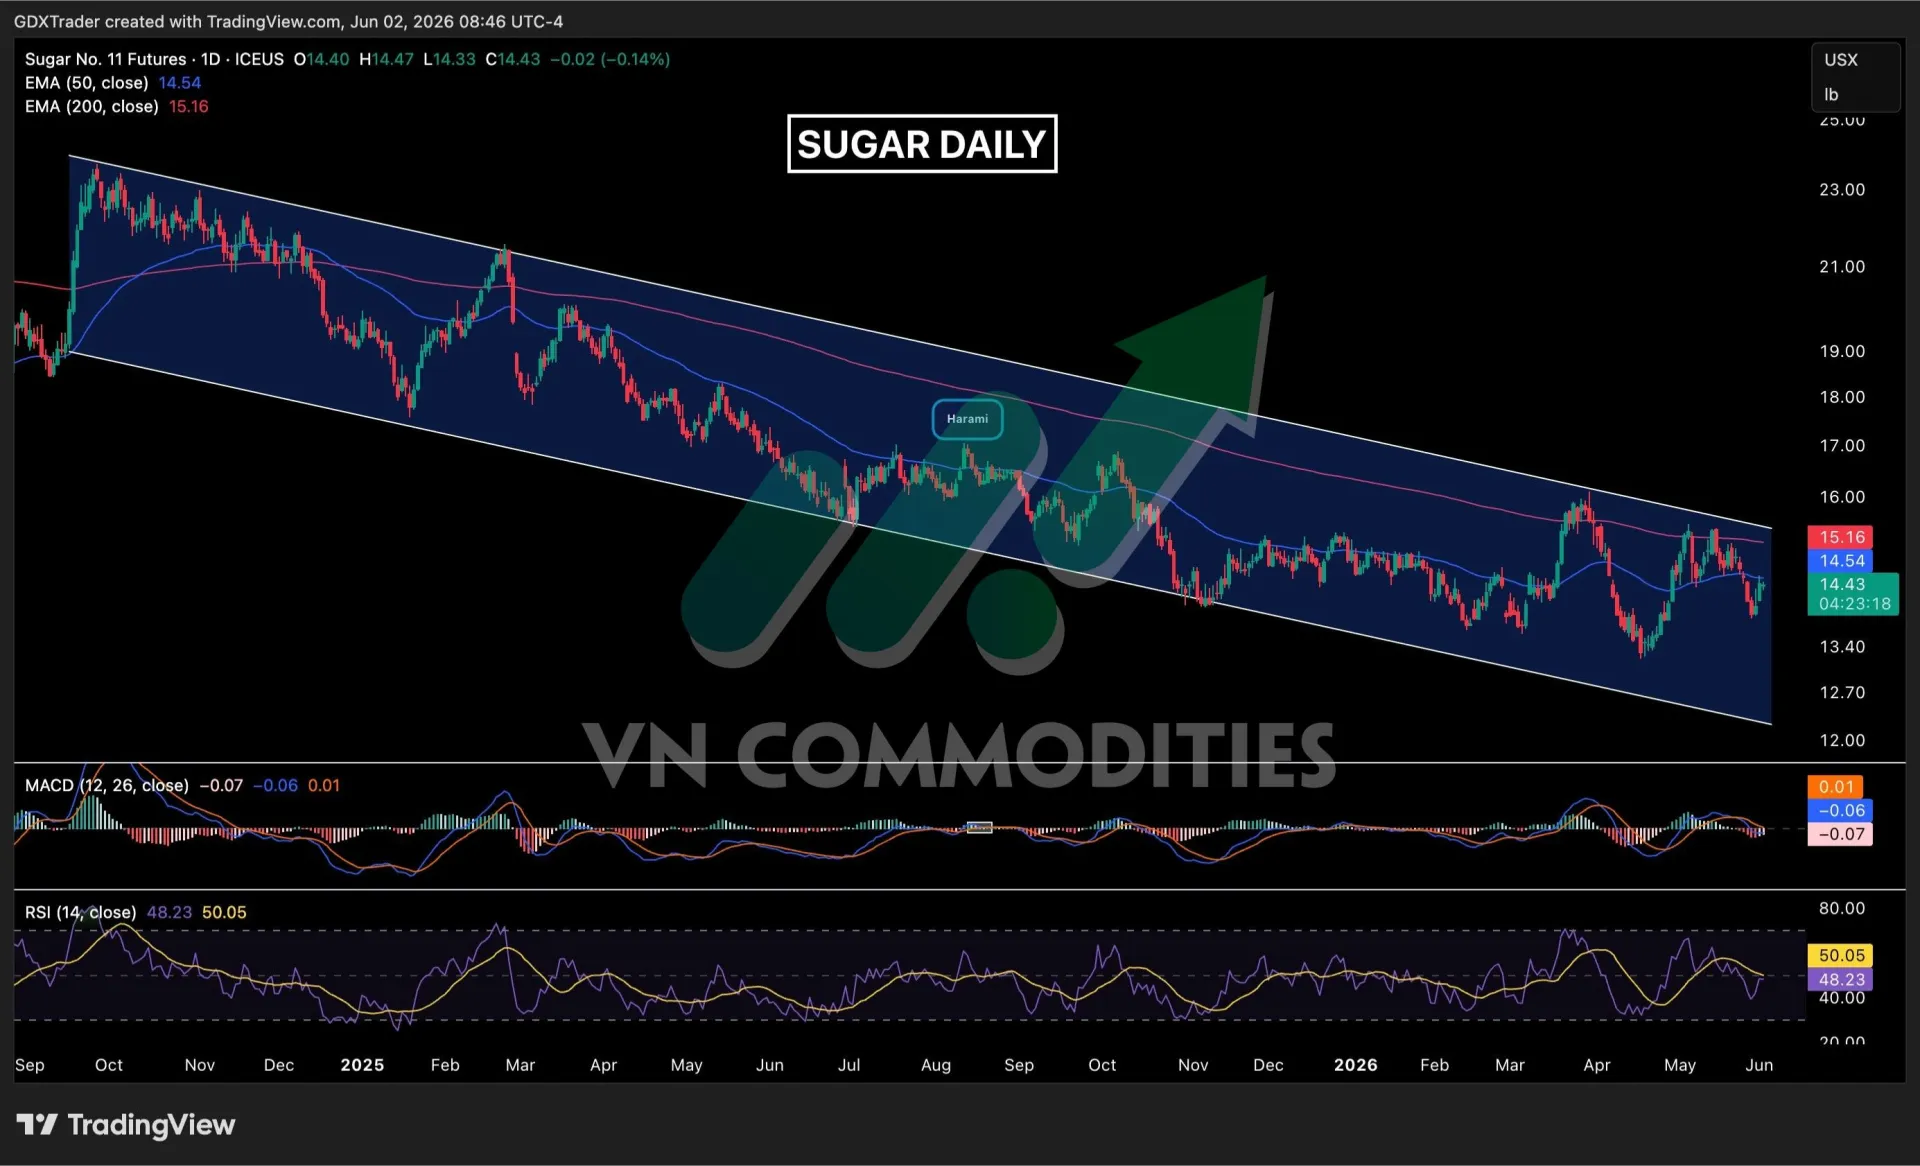
Task: Click the EMA 50 price tag 14.54
Action: 1840,560
